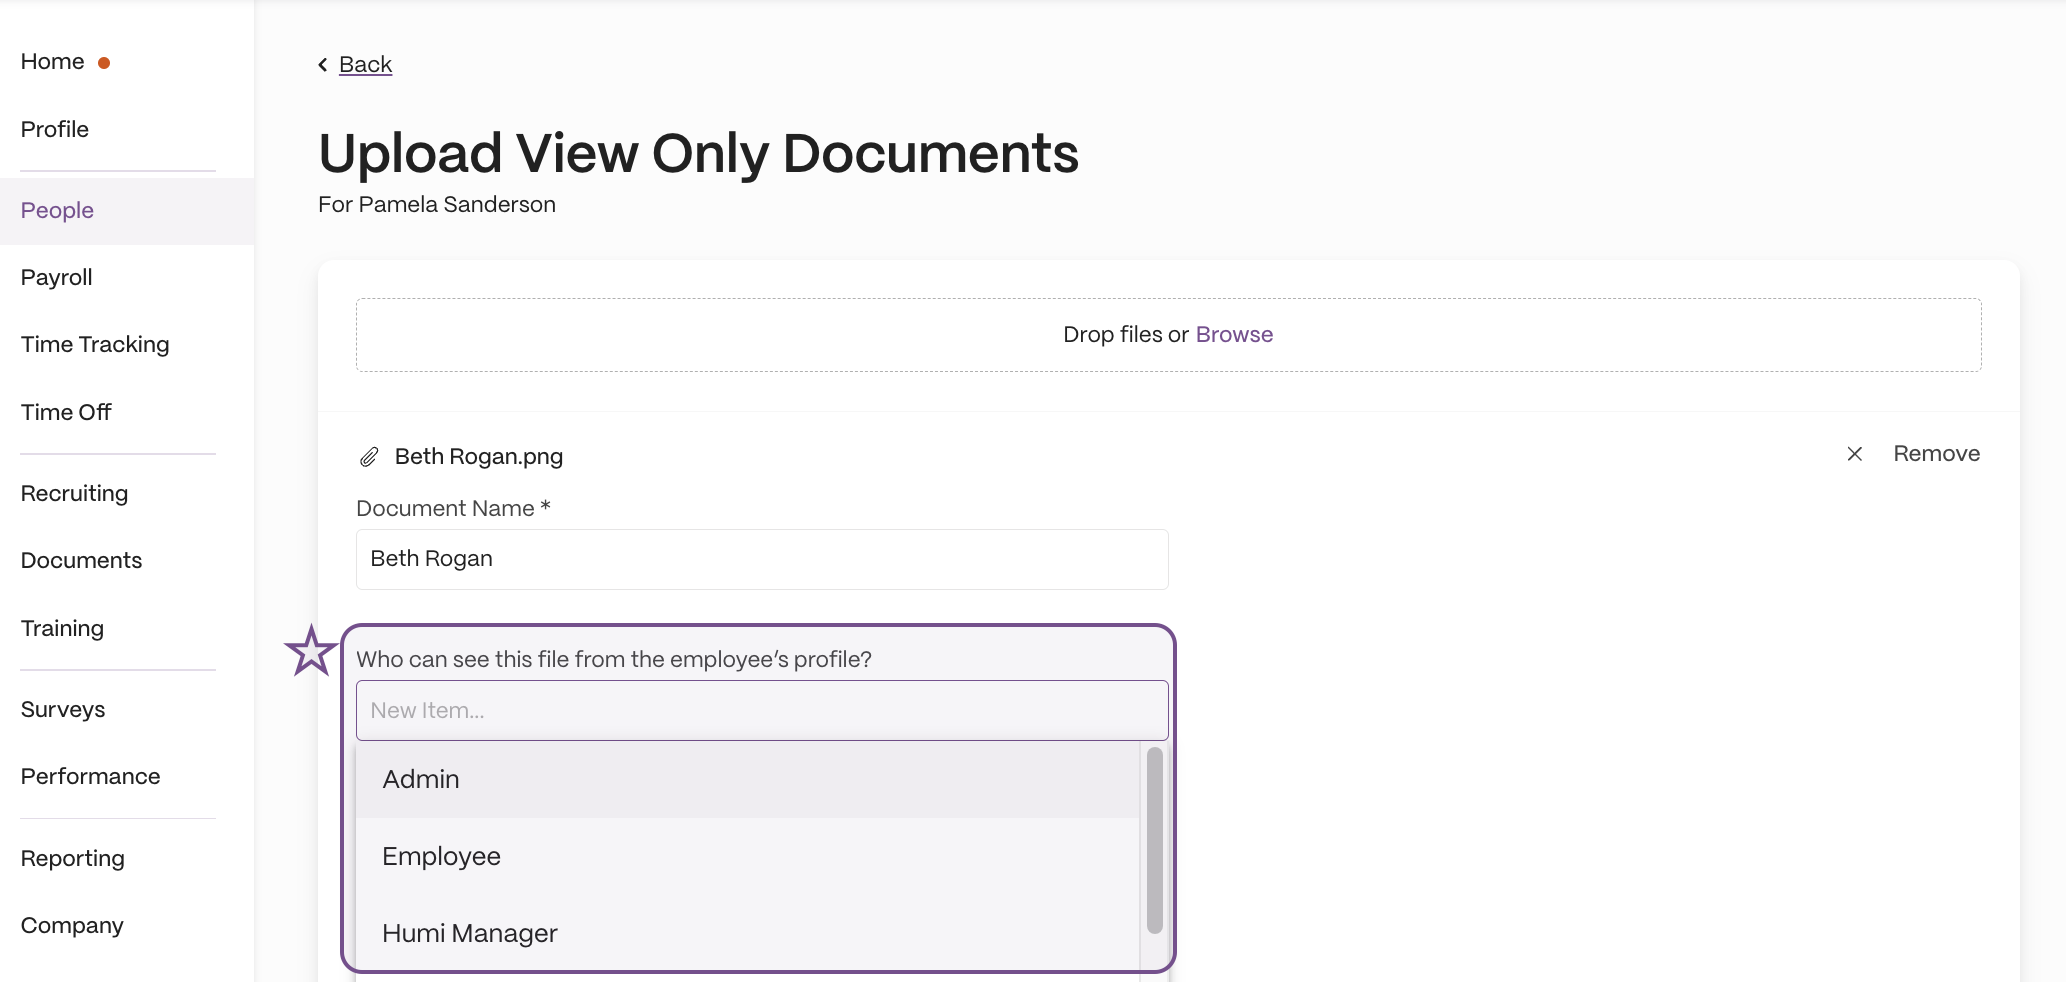Viewport: 2066px width, 982px height.
Task: Click the file drop zone area
Action: tap(1168, 335)
